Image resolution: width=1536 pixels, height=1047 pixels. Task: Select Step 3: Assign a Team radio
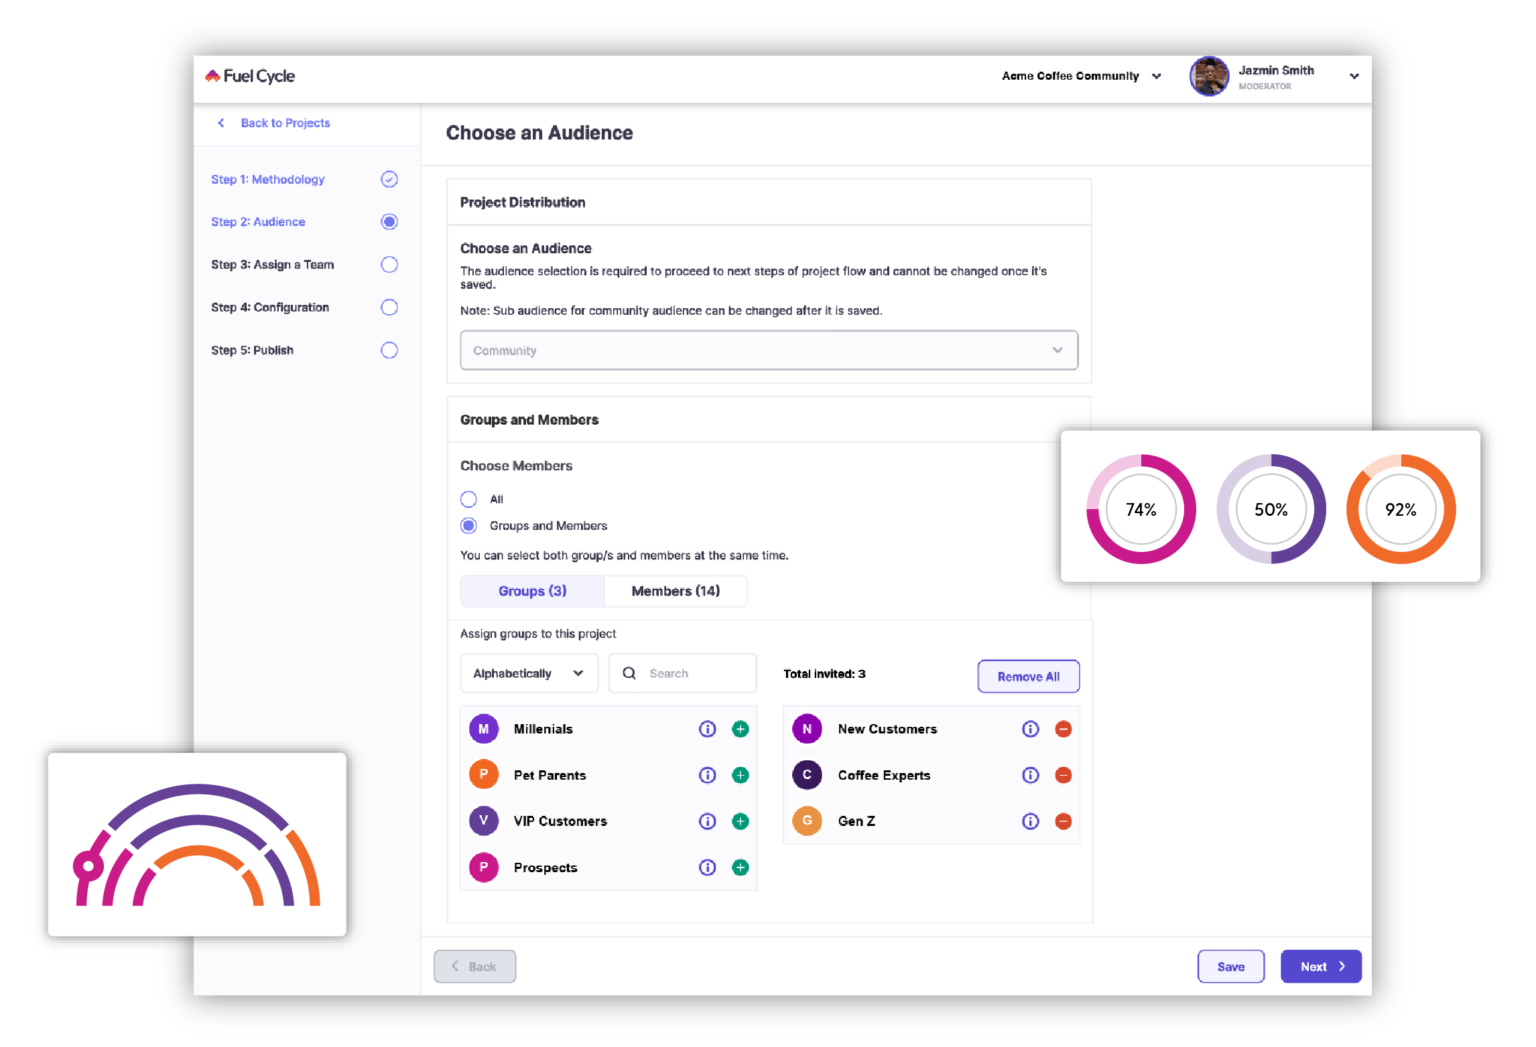(x=389, y=265)
